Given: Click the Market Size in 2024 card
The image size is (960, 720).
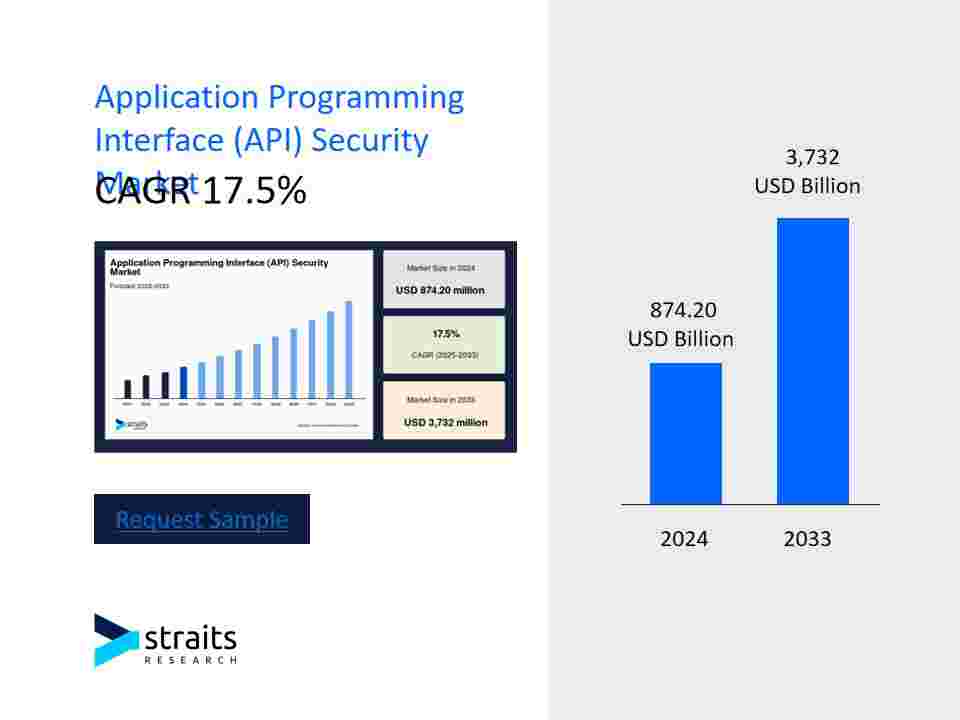Looking at the screenshot, I should coord(444,279).
